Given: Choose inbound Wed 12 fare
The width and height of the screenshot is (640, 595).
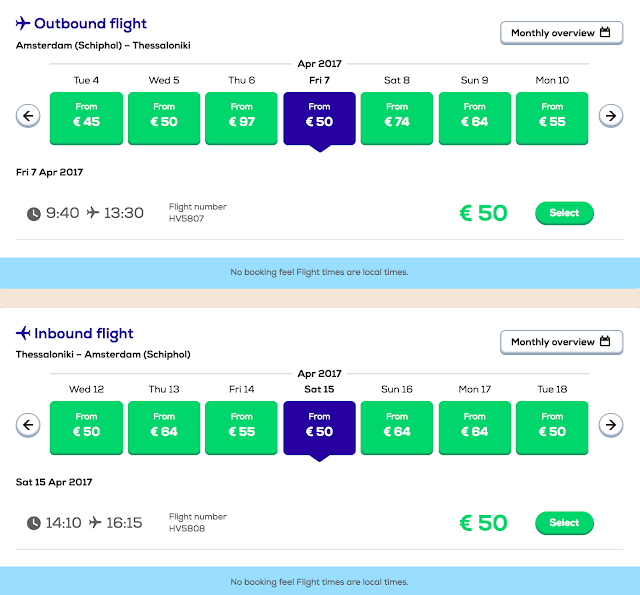Looking at the screenshot, I should (x=86, y=427).
